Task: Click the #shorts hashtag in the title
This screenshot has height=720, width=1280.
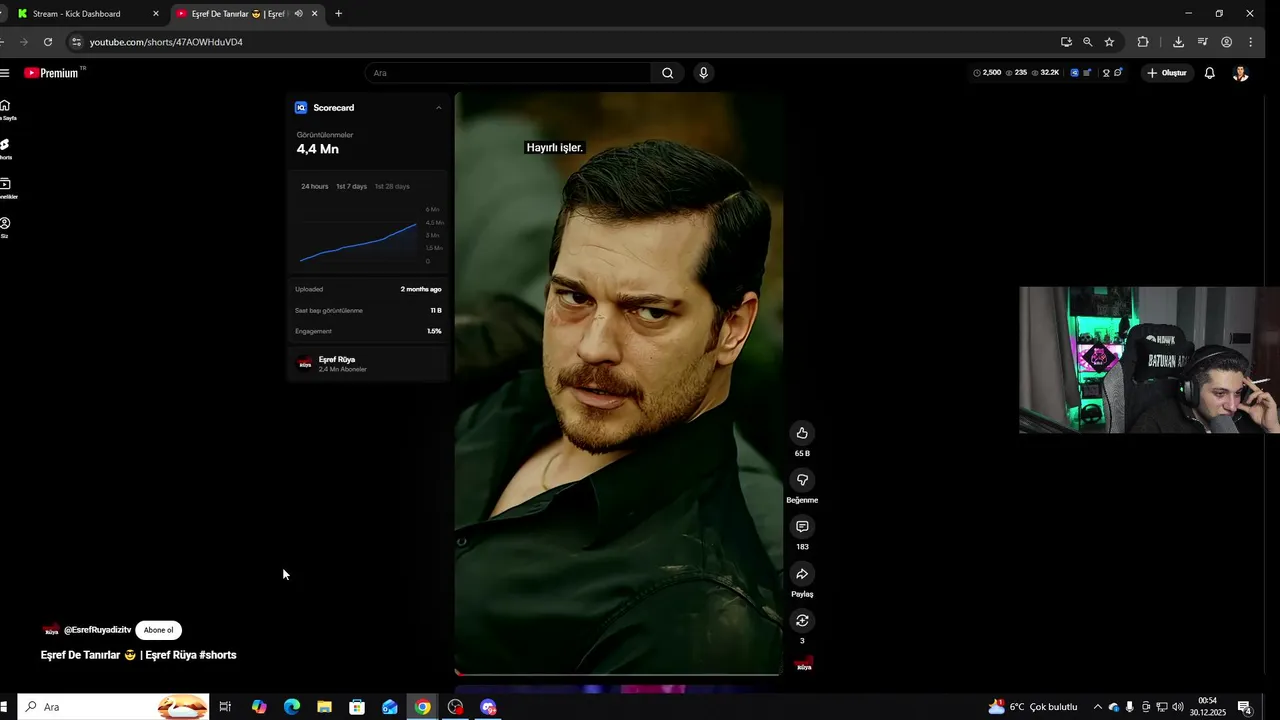Action: click(218, 655)
